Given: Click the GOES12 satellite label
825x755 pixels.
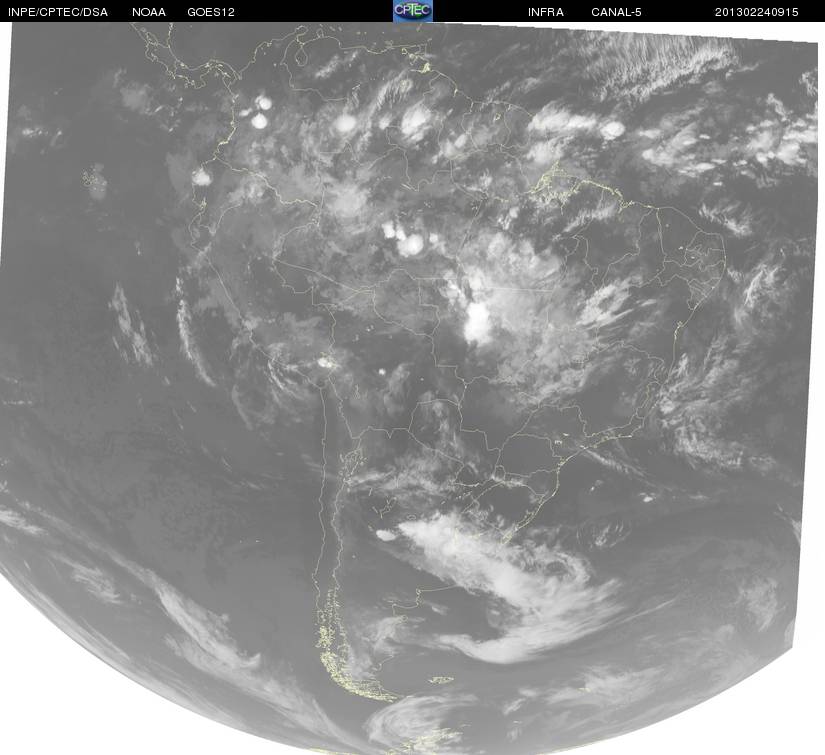Looking at the screenshot, I should click(x=211, y=12).
